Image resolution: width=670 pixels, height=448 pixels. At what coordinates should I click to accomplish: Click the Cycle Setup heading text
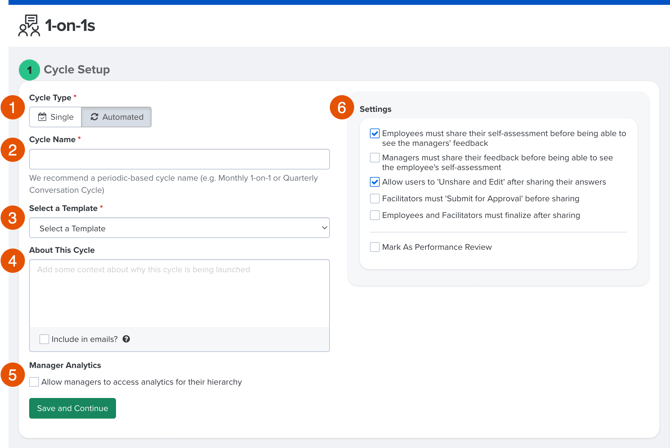[x=77, y=70]
